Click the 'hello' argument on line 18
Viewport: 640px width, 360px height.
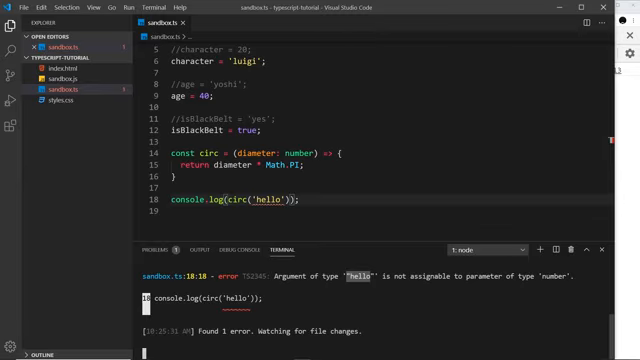pos(268,200)
